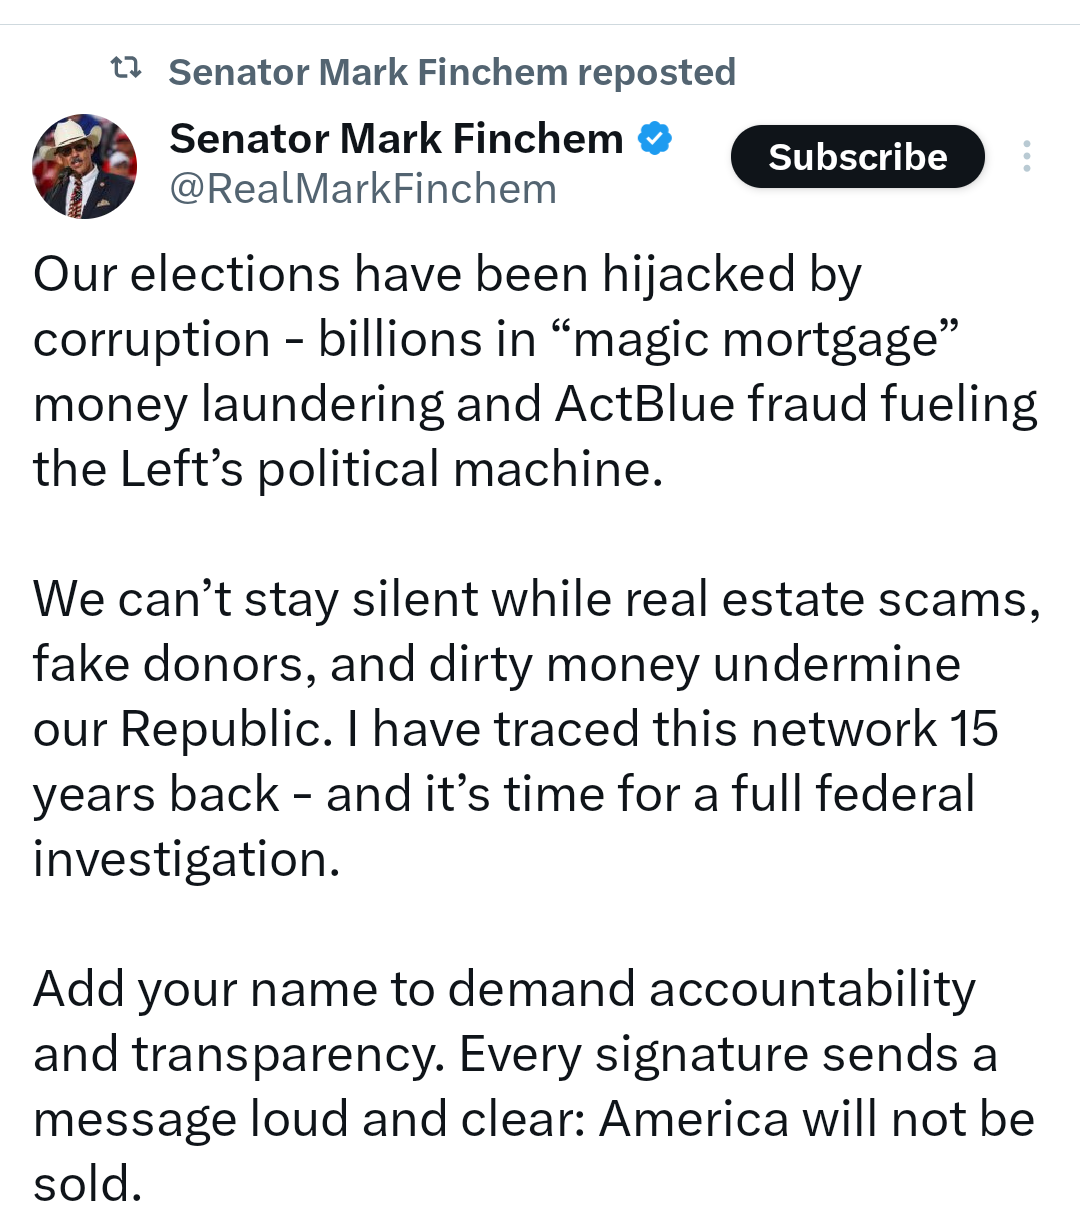Screen dimensions: 1080x1227
Task: Click the line starting "Add your name"
Action: click(504, 989)
